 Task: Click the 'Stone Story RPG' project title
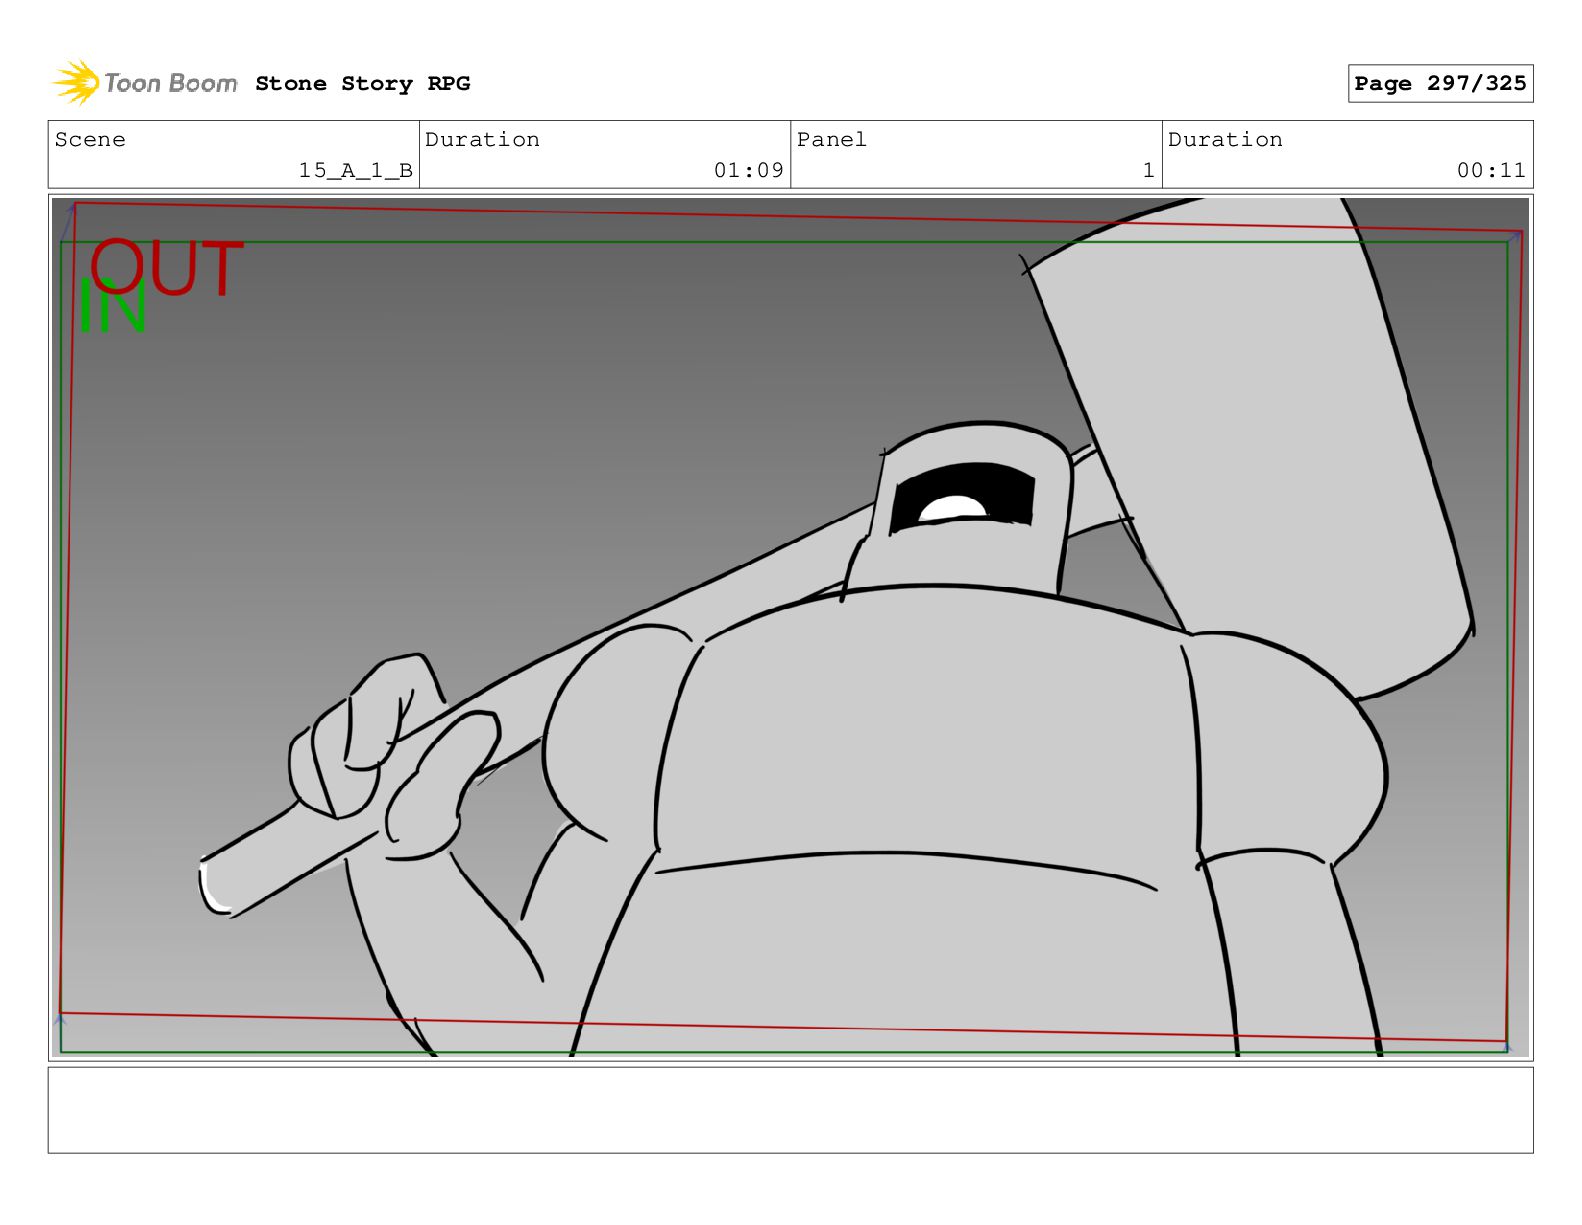click(362, 84)
